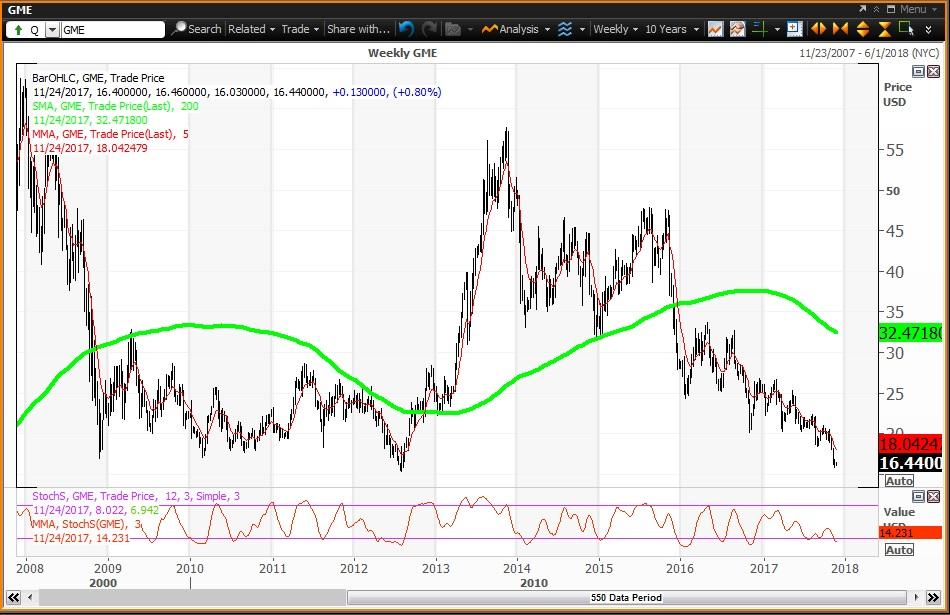Click the multi-line overlay chart icon
The width and height of the screenshot is (950, 615).
point(737,29)
